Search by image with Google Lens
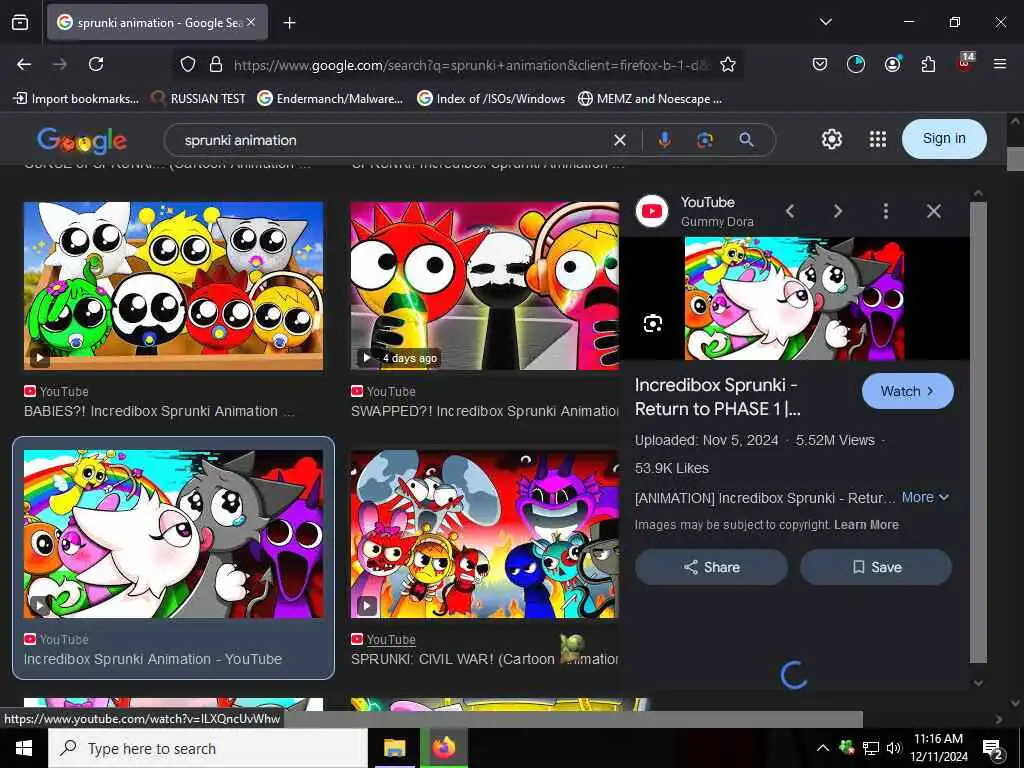The image size is (1024, 768). click(705, 139)
